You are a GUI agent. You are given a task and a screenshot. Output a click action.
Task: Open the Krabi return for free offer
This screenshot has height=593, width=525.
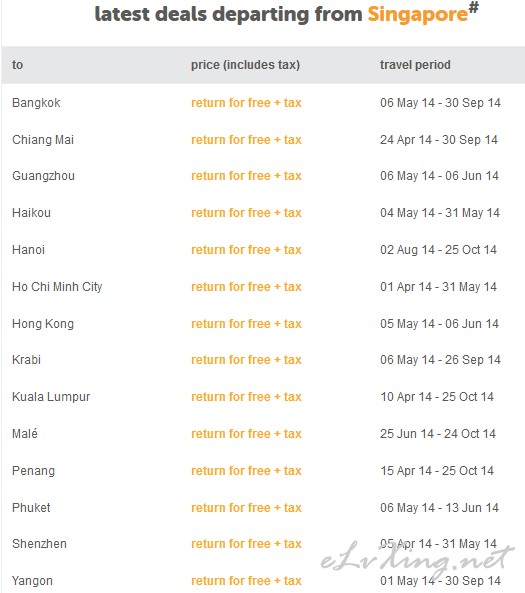point(246,360)
